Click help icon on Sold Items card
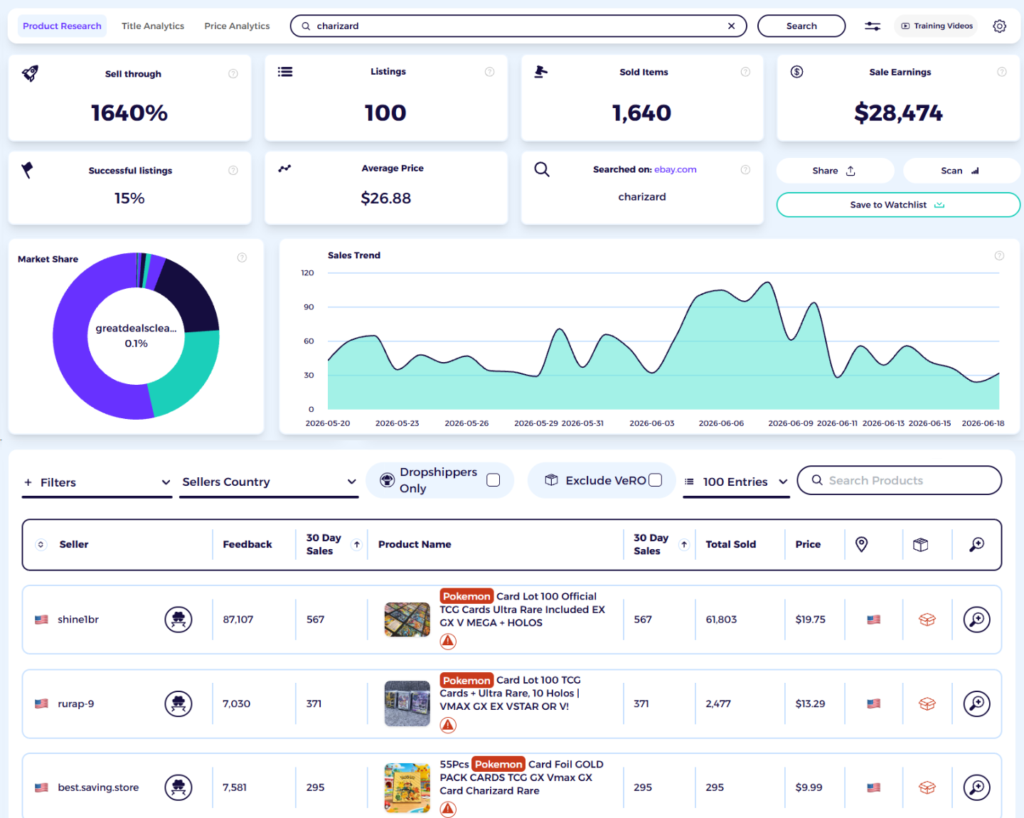 (745, 72)
